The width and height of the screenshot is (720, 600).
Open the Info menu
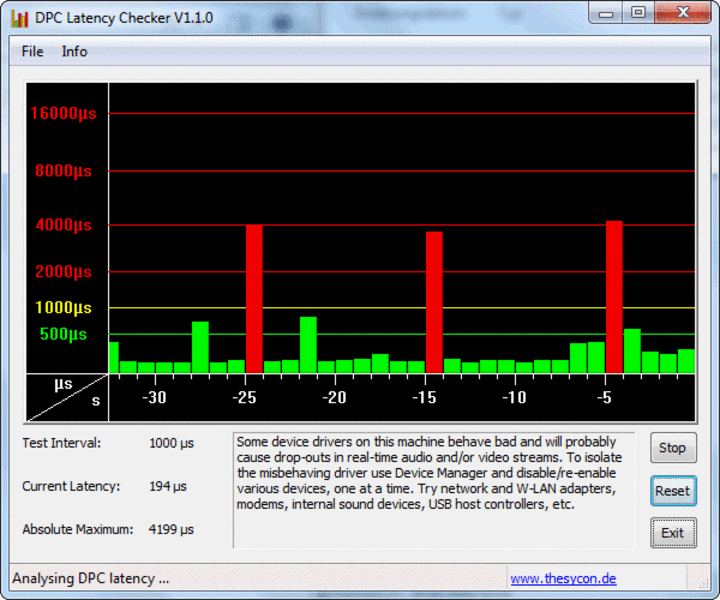pyautogui.click(x=74, y=51)
